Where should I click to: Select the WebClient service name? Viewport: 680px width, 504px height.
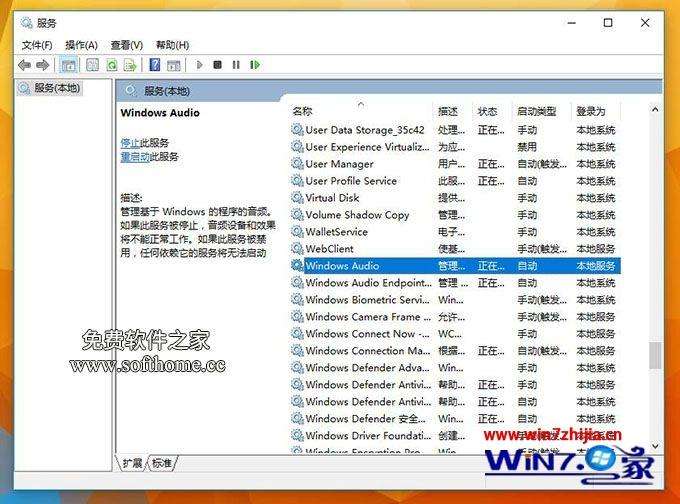(x=330, y=249)
